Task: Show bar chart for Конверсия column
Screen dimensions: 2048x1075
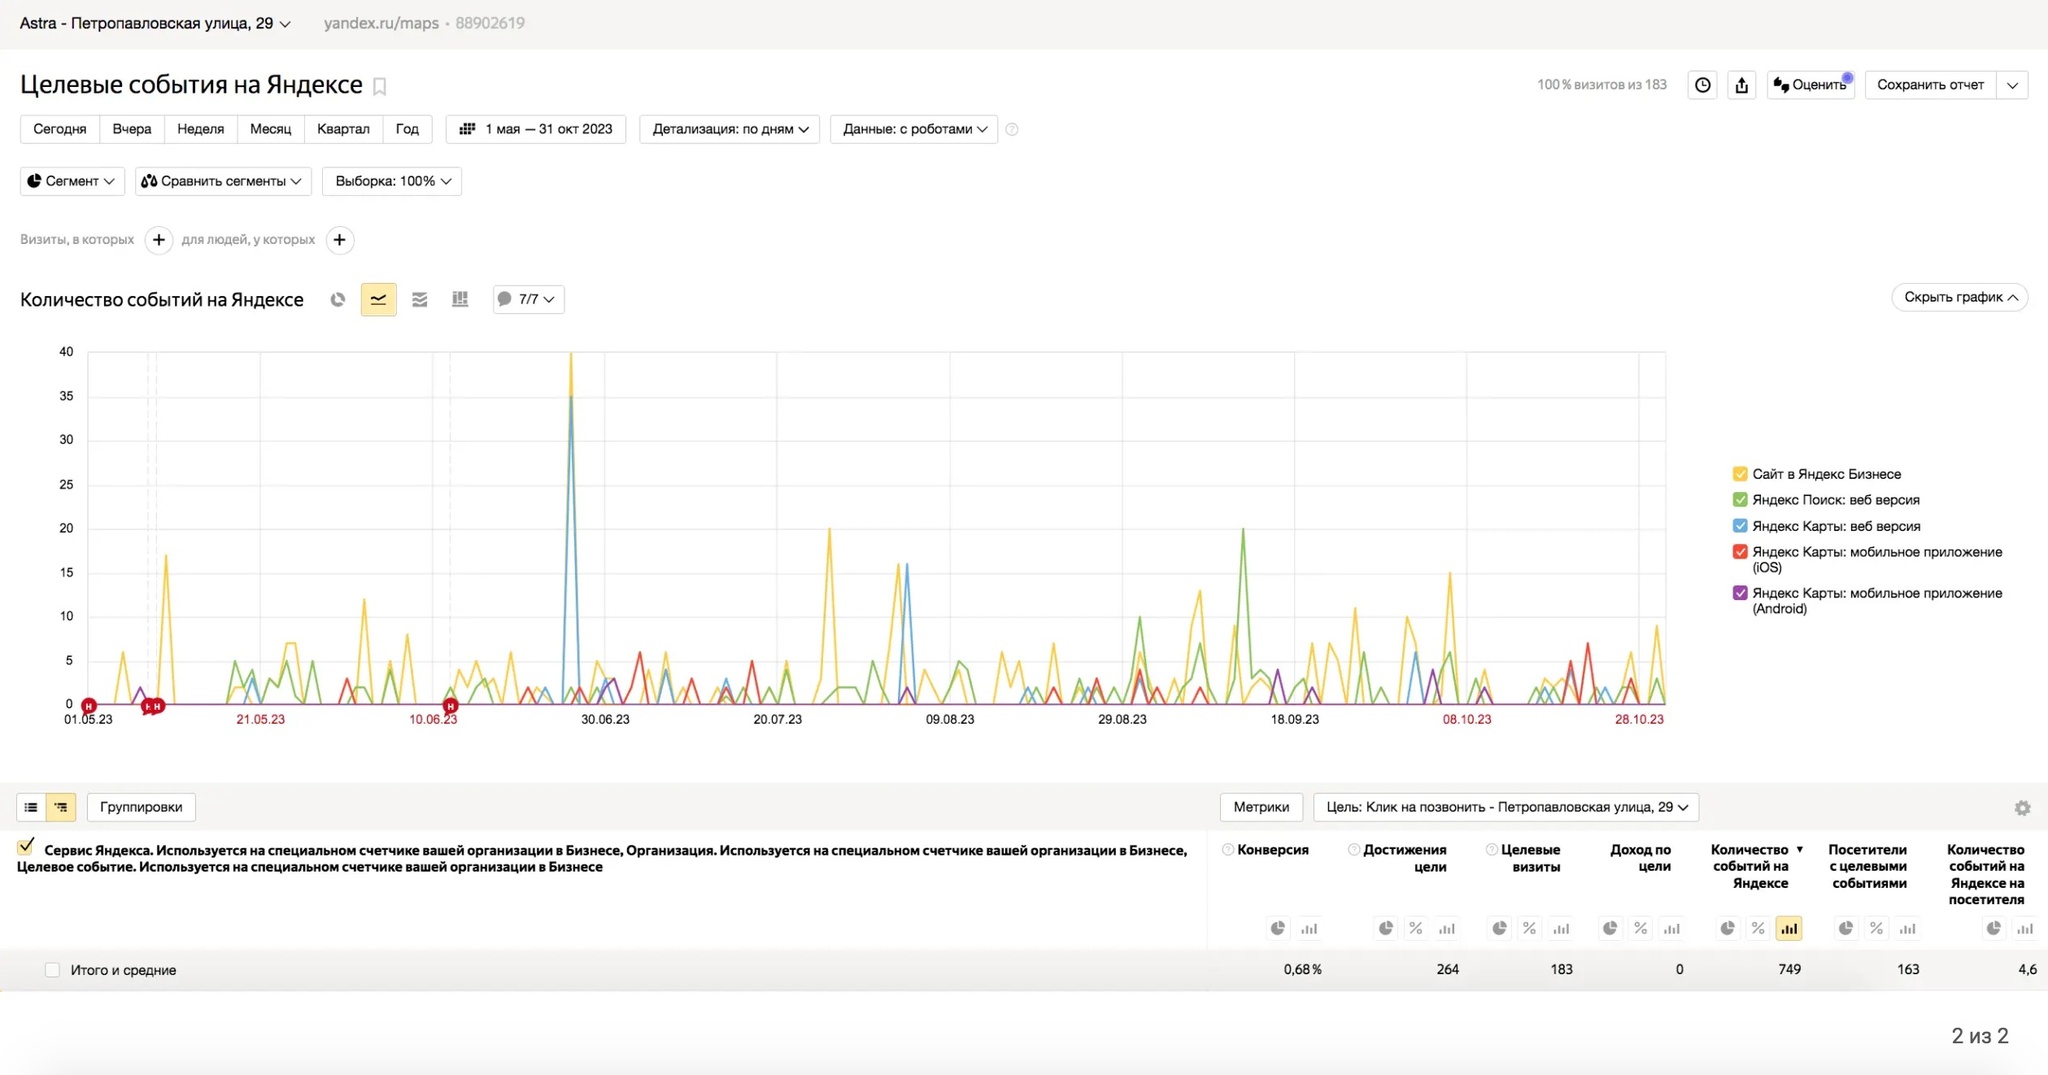Action: (x=1308, y=928)
